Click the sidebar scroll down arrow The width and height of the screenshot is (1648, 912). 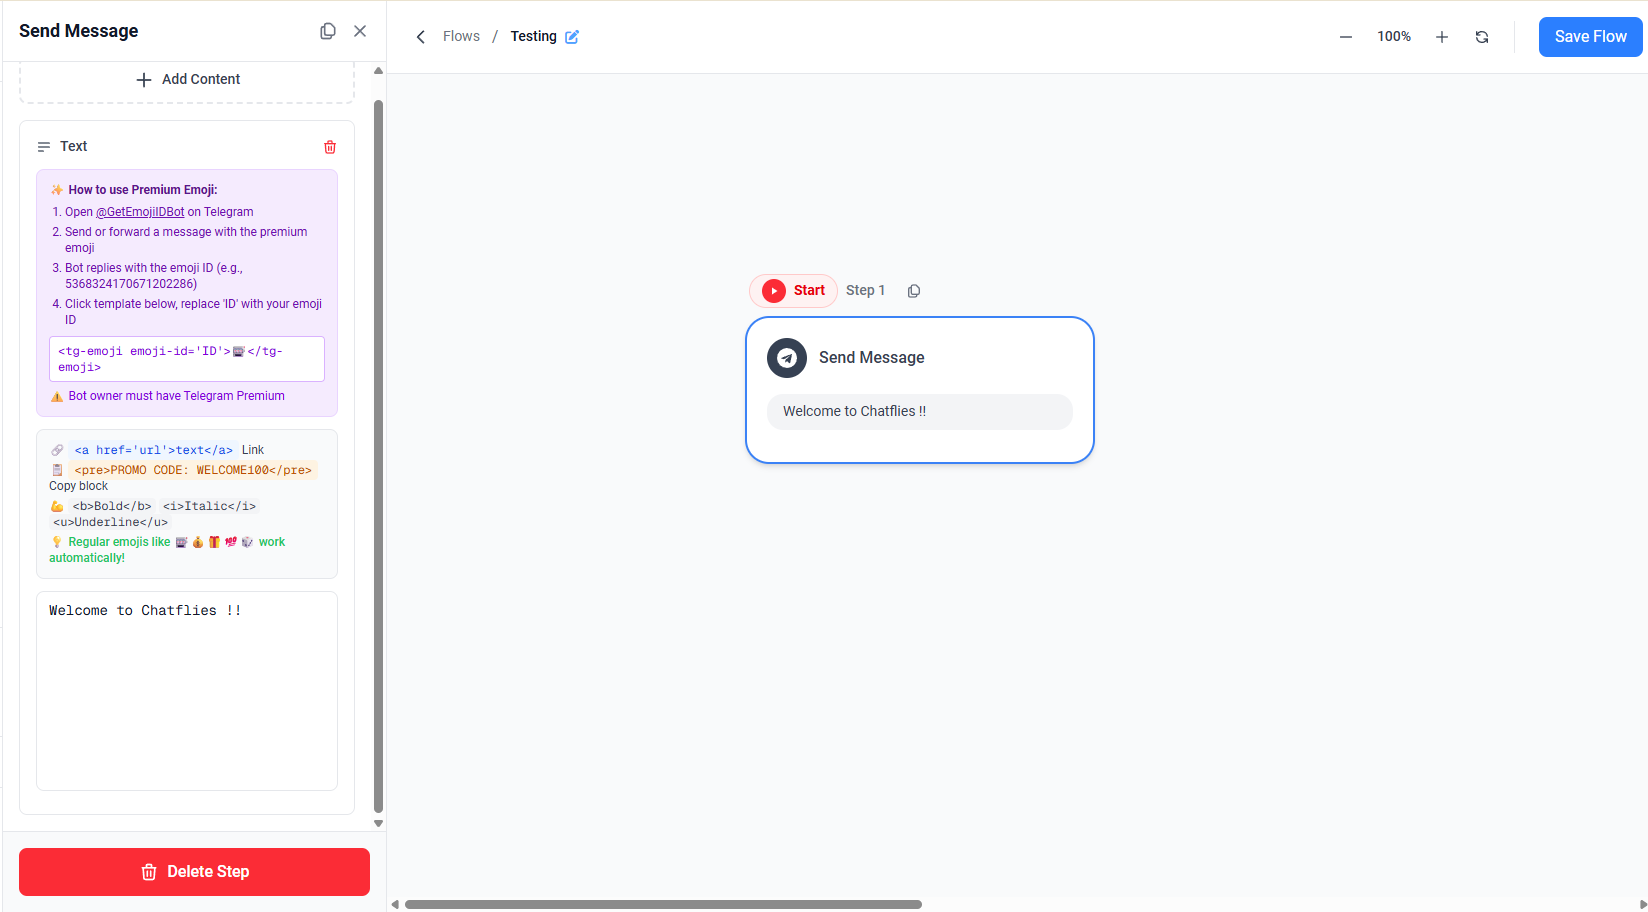coord(378,824)
